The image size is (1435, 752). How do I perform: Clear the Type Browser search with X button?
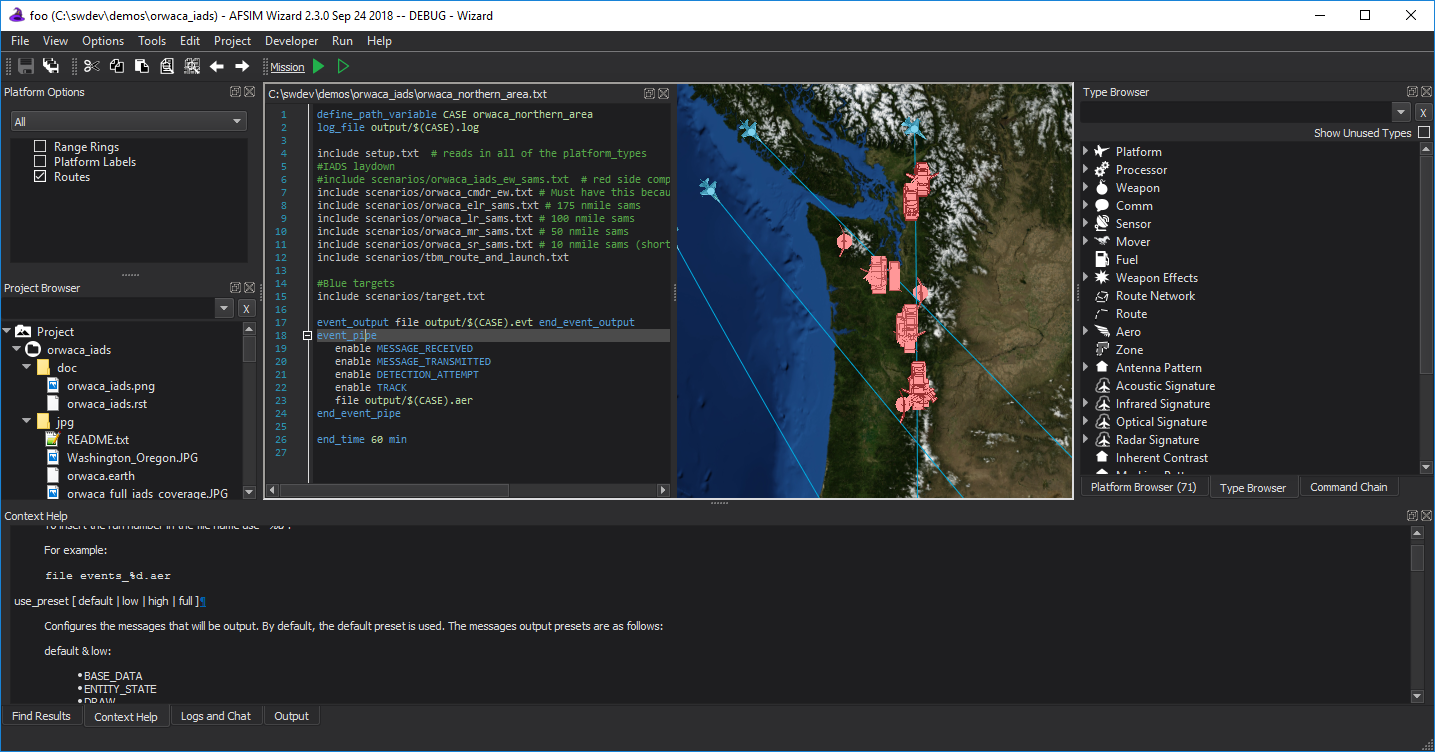[x=1423, y=113]
